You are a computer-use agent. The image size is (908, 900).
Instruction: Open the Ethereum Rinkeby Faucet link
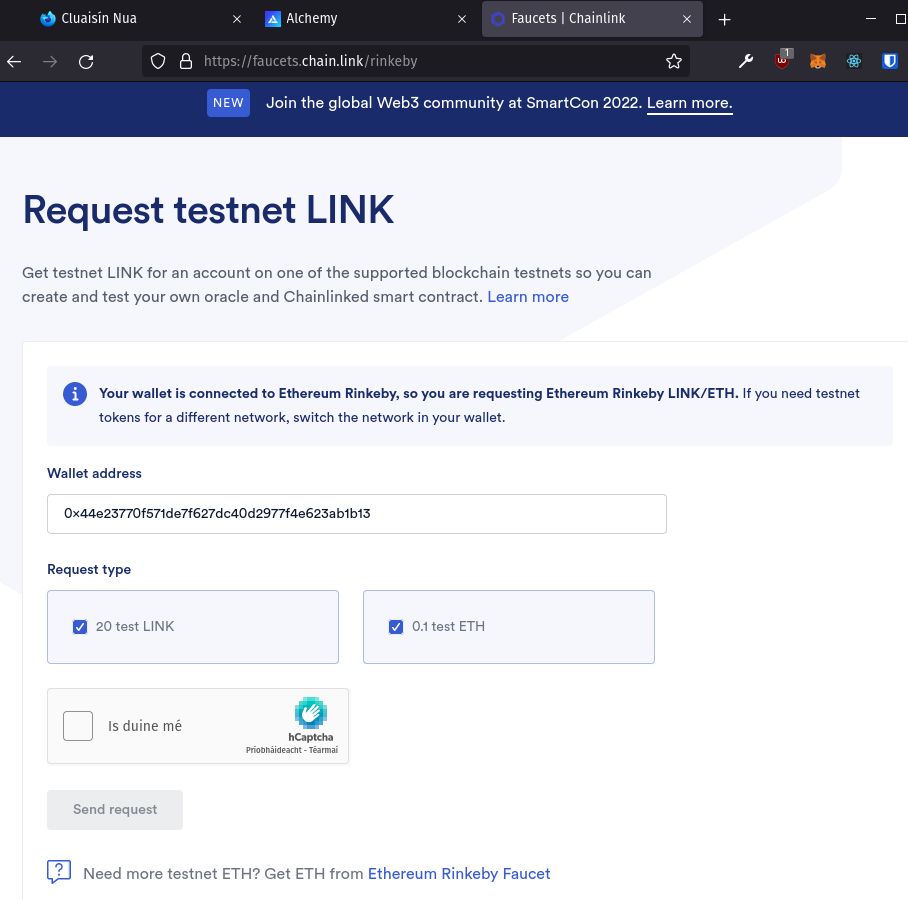coord(459,873)
